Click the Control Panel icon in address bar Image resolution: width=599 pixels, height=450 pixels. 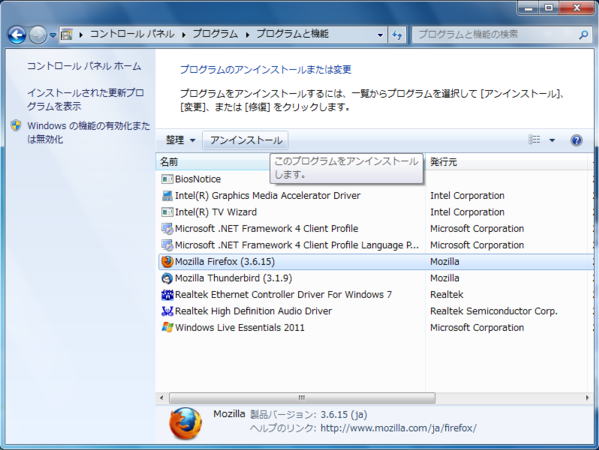tap(66, 35)
